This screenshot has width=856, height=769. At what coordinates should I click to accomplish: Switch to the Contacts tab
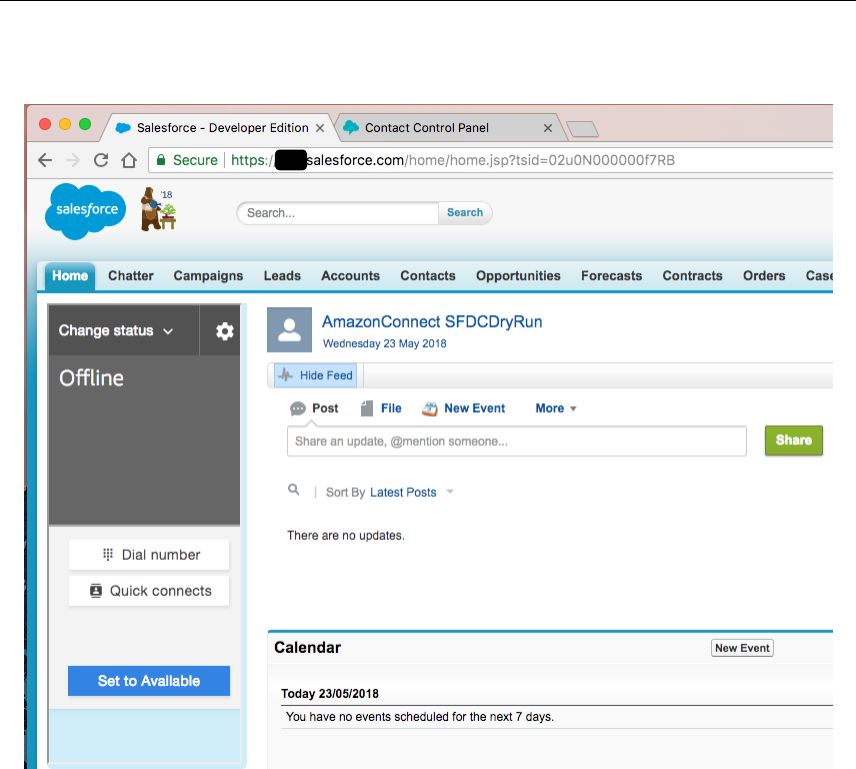[428, 276]
